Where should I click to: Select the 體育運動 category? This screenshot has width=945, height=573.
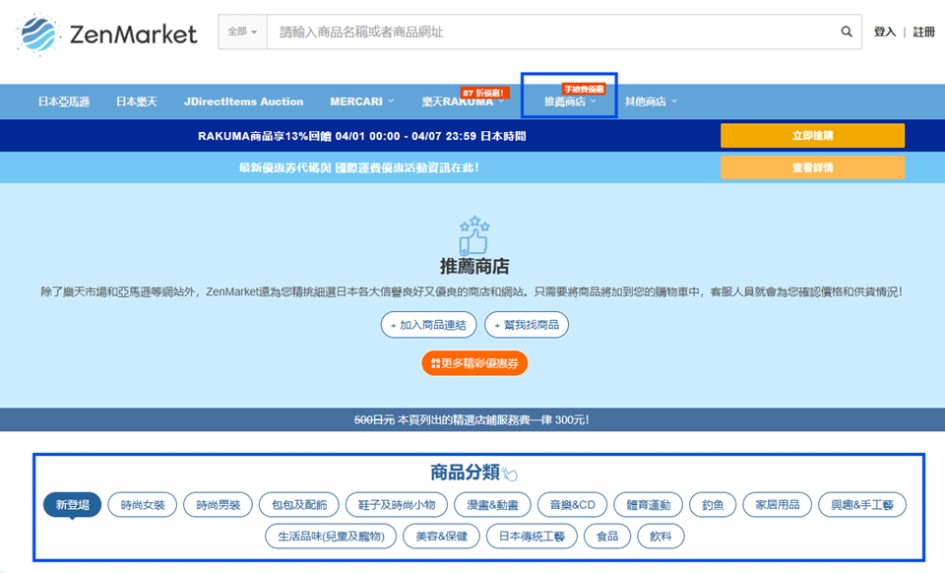[x=648, y=504]
